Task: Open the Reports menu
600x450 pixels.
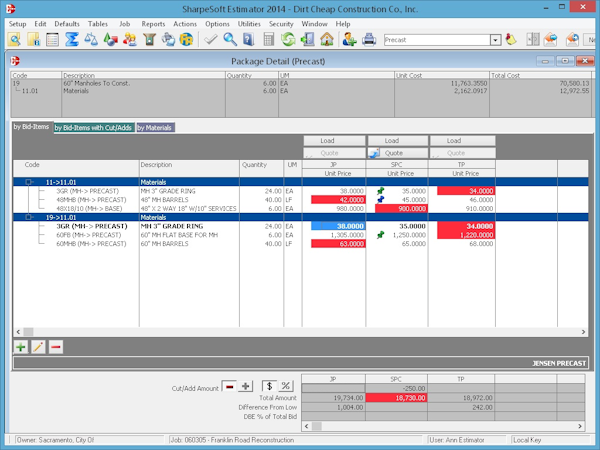Action: click(x=153, y=23)
